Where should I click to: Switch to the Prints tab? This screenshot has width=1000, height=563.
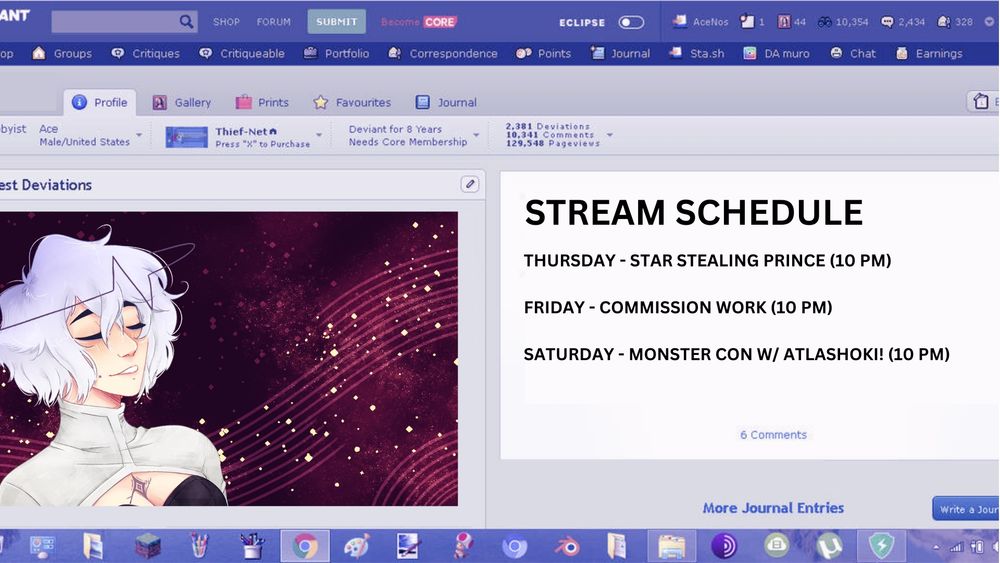[x=261, y=102]
